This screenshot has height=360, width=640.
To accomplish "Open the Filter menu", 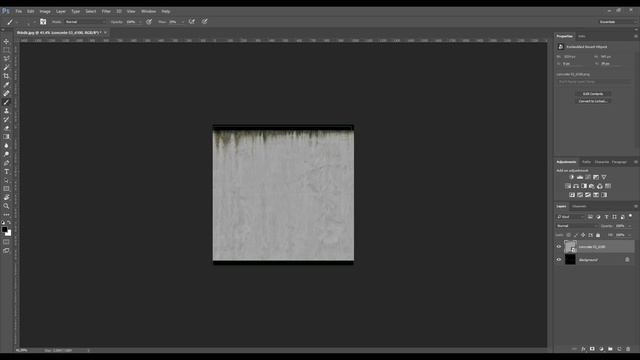I will (x=106, y=11).
